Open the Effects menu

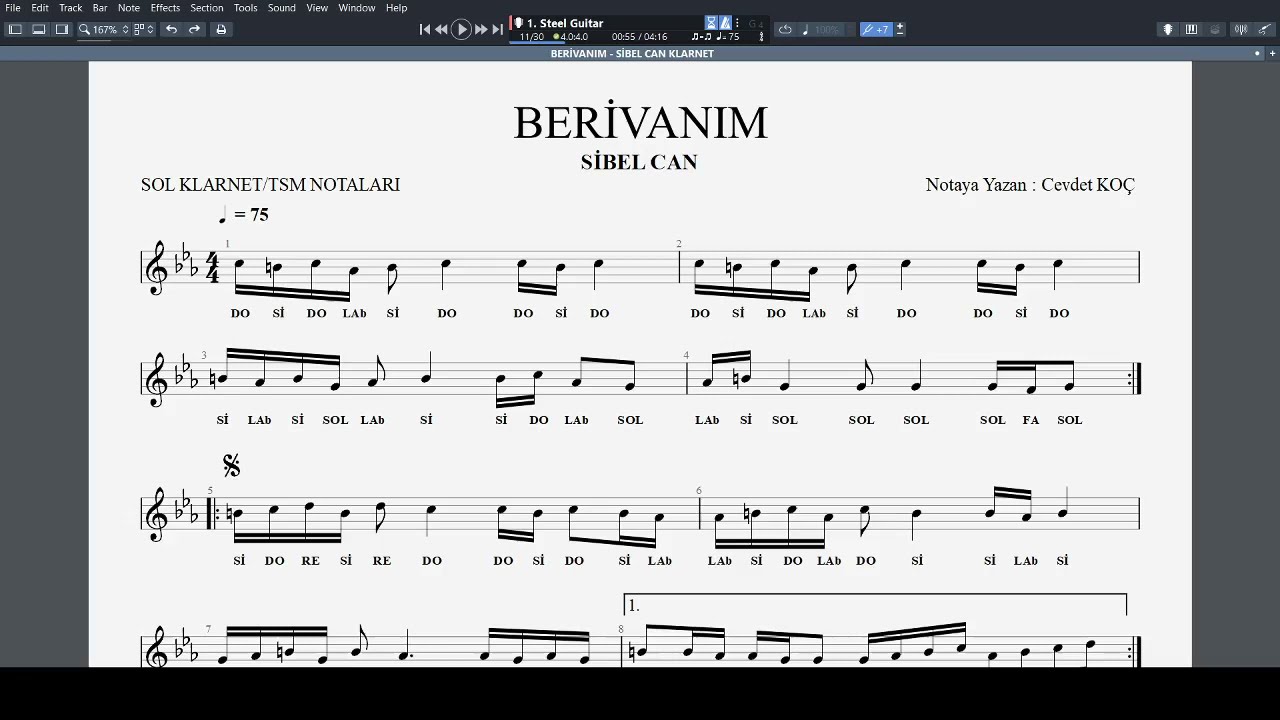coord(165,8)
